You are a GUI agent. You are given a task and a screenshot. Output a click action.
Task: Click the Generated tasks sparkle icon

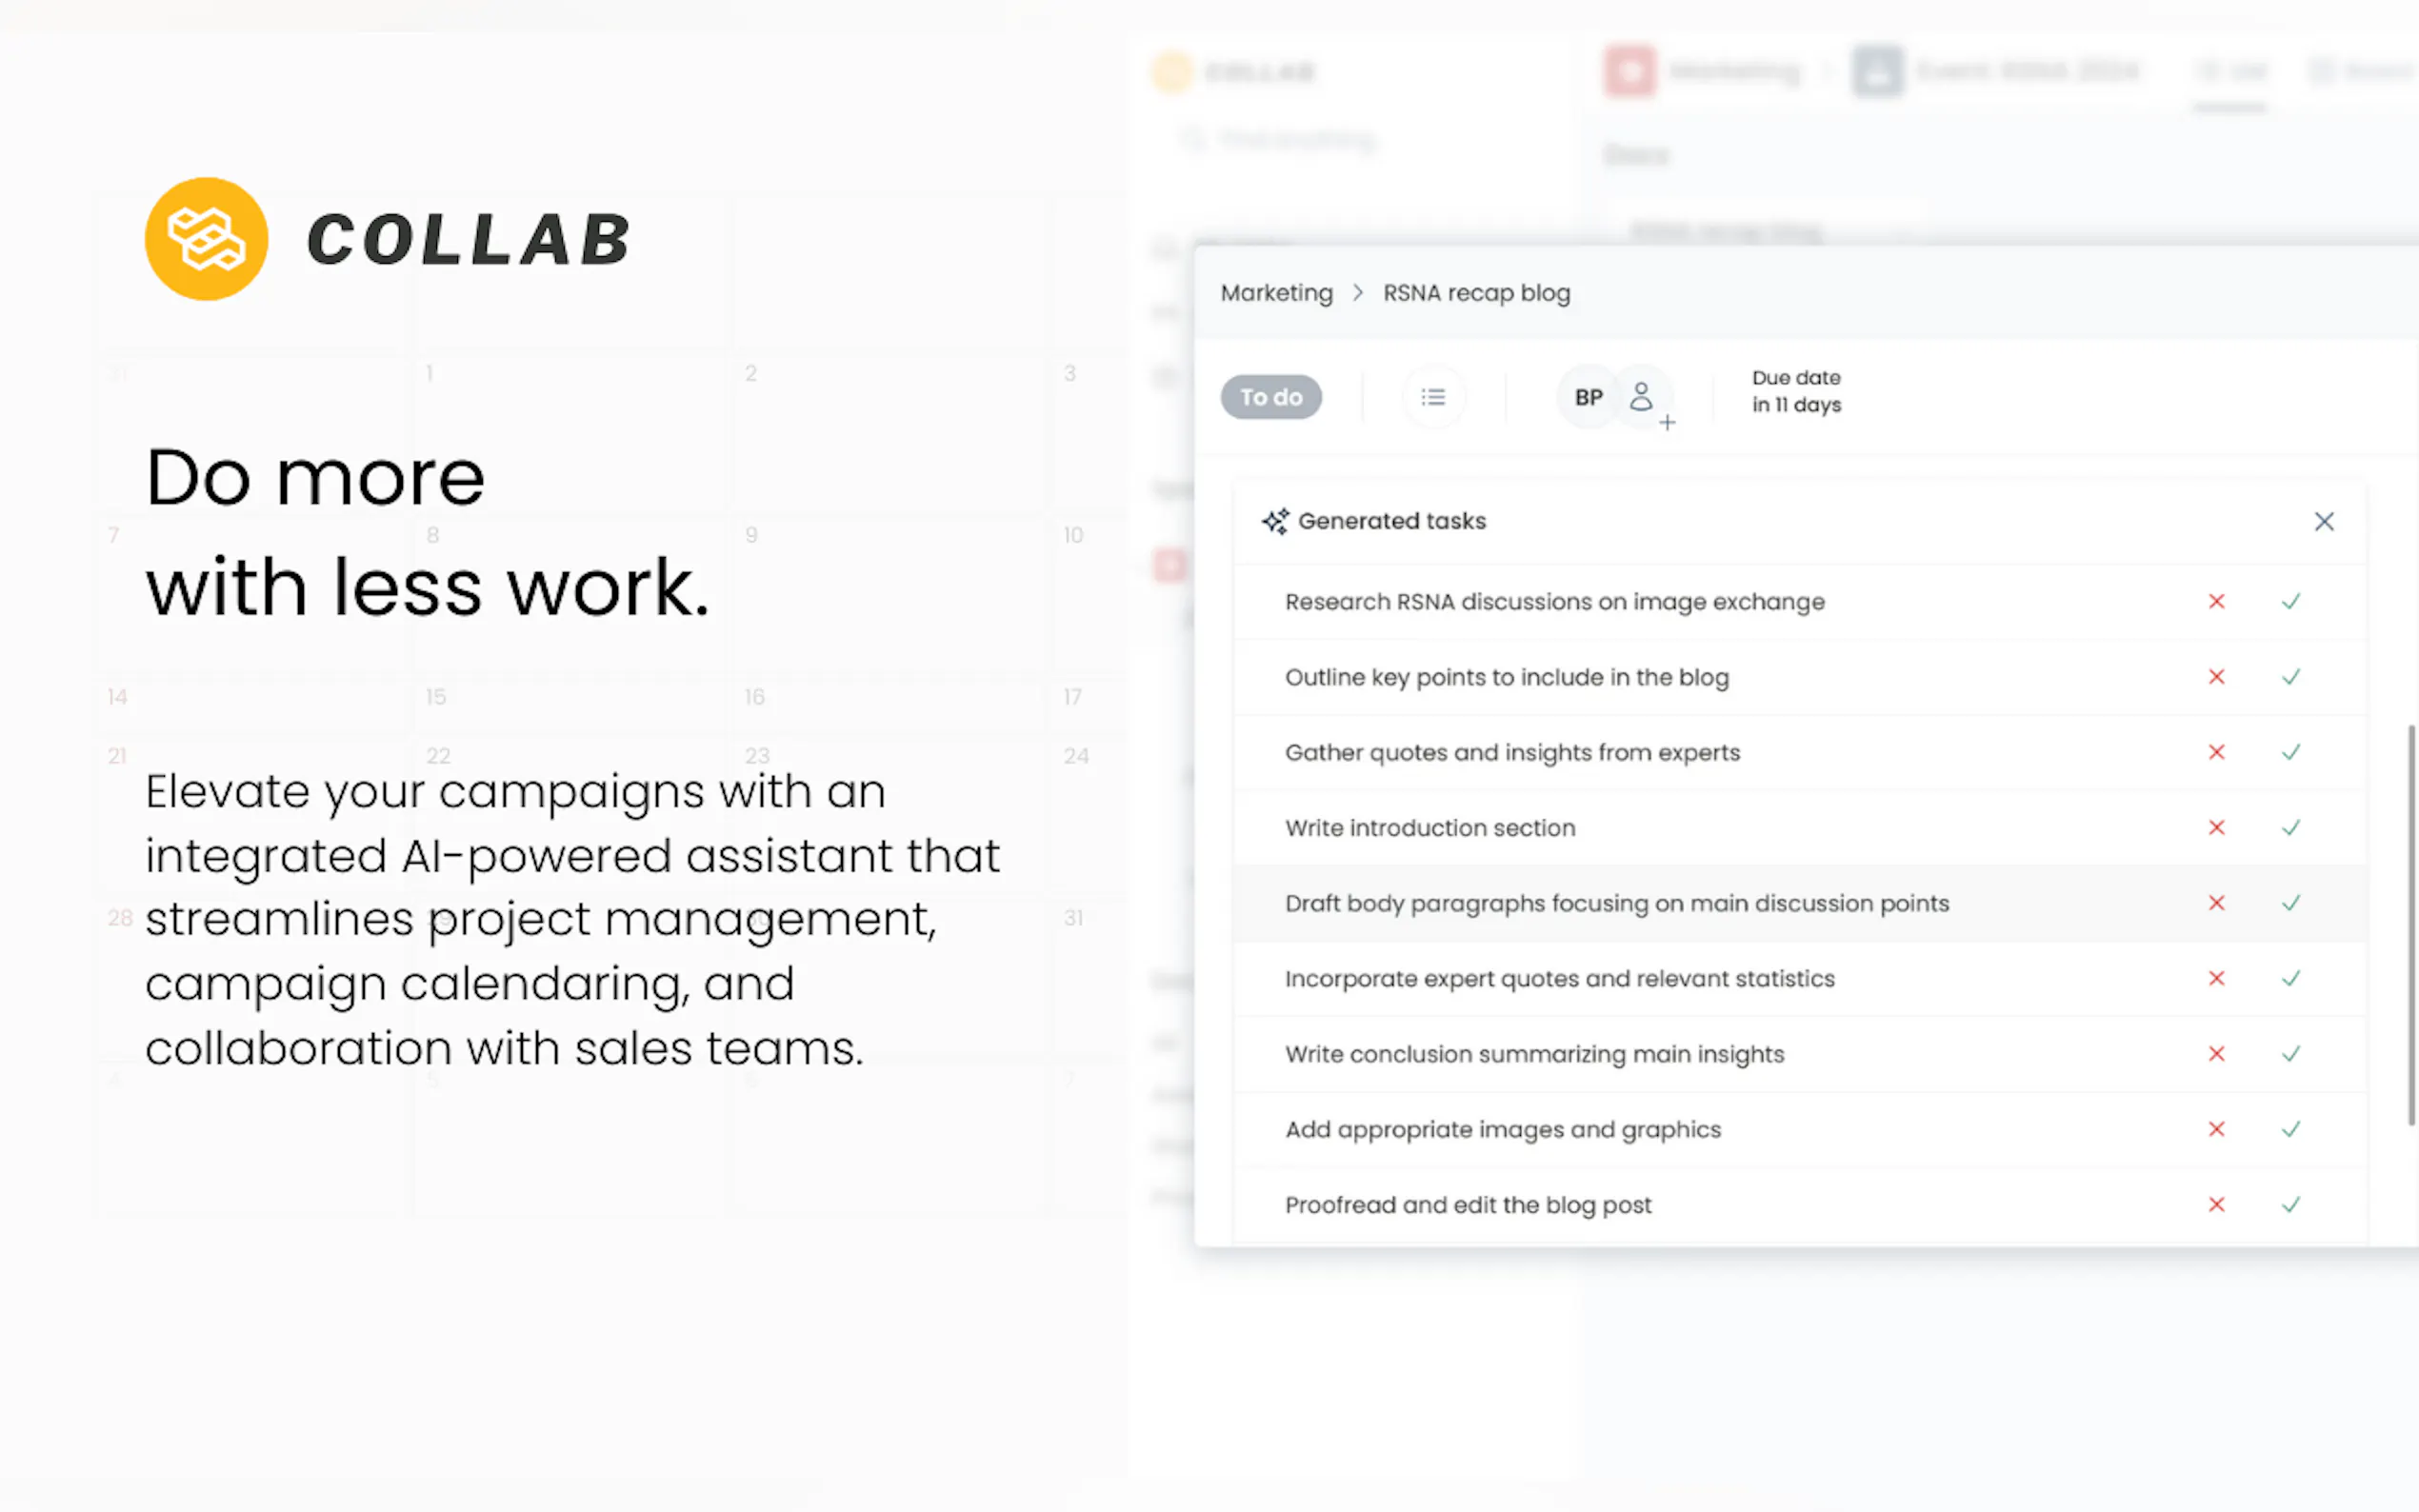[1275, 521]
